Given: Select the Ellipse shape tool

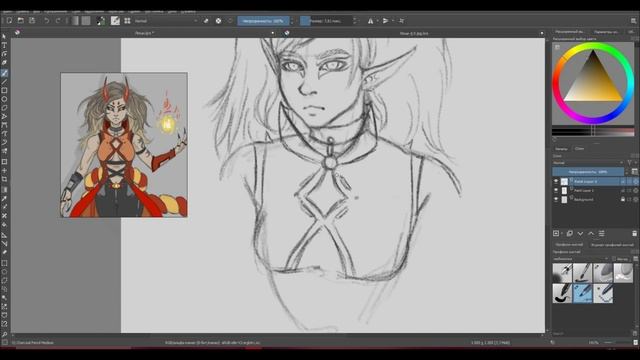Looking at the screenshot, I should click(x=4, y=99).
